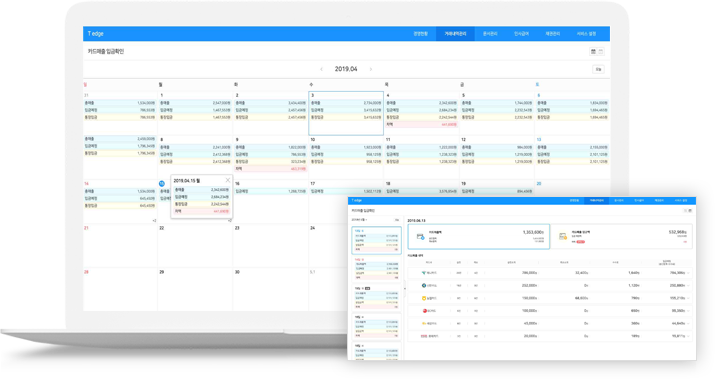Image resolution: width=715 pixels, height=379 pixels.
Task: Go to next month arrow
Action: tap(371, 69)
